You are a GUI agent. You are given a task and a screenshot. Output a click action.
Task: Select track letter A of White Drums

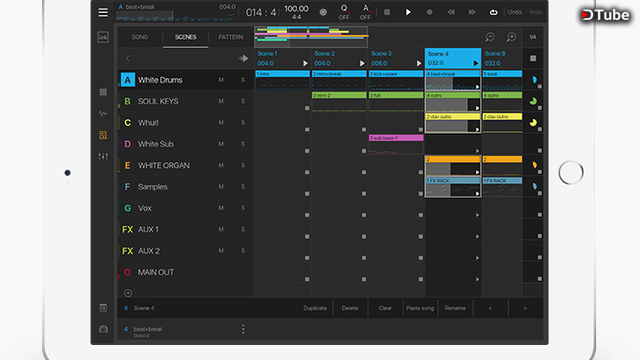(x=128, y=80)
